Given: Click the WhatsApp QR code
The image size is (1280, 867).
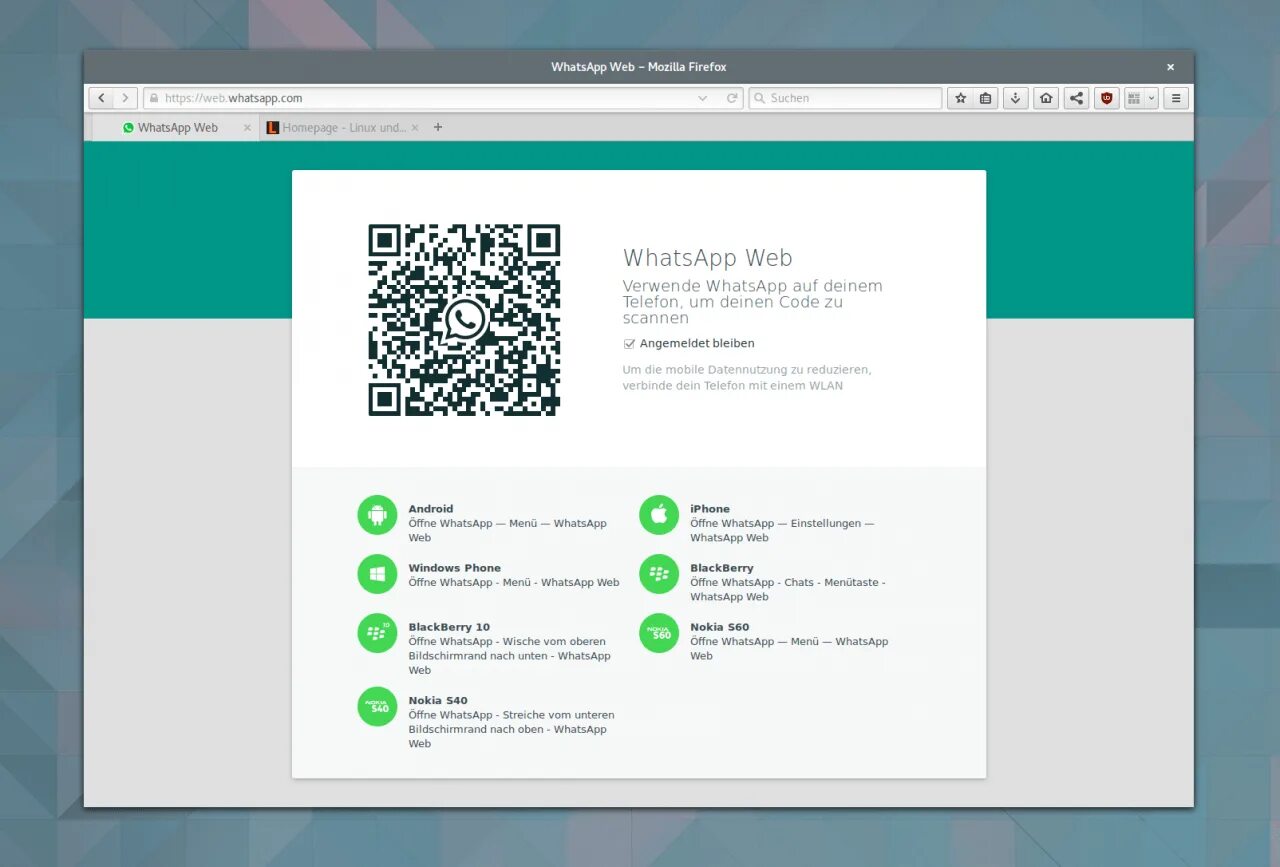Looking at the screenshot, I should point(464,320).
